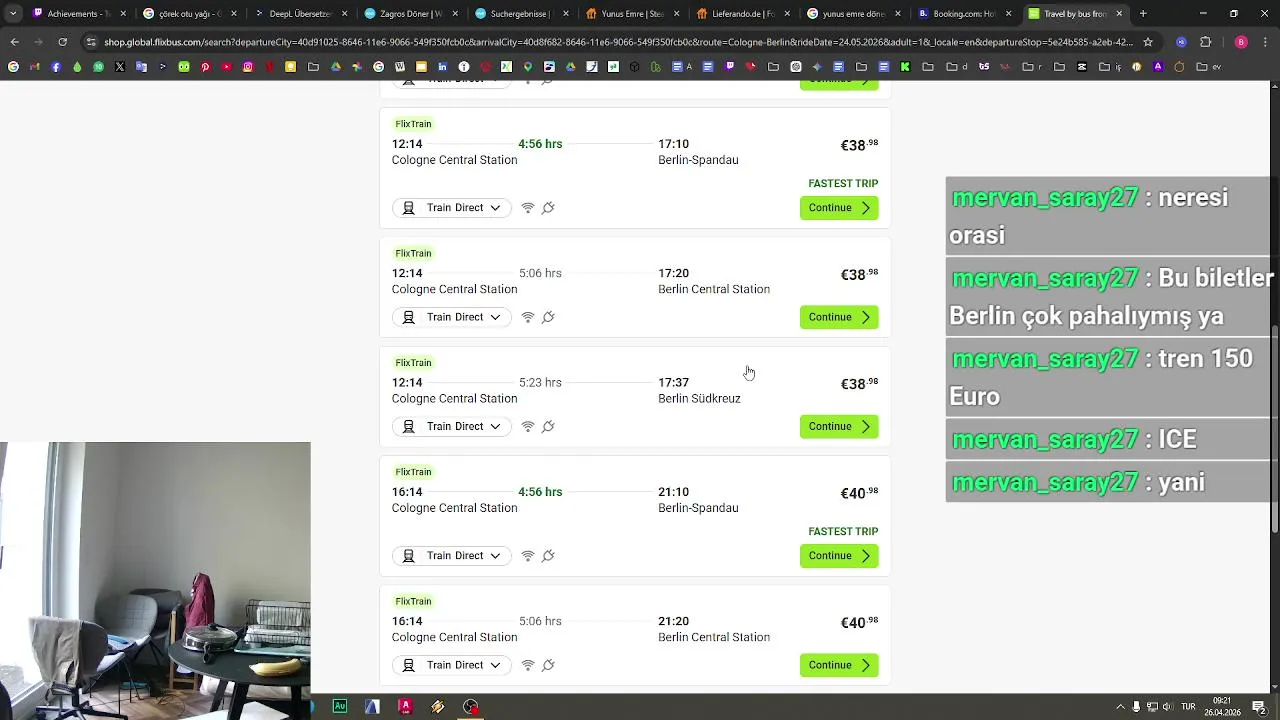Open the tab search dropdown arrow
Screen dimensions: 1280x720
[x=13, y=14]
